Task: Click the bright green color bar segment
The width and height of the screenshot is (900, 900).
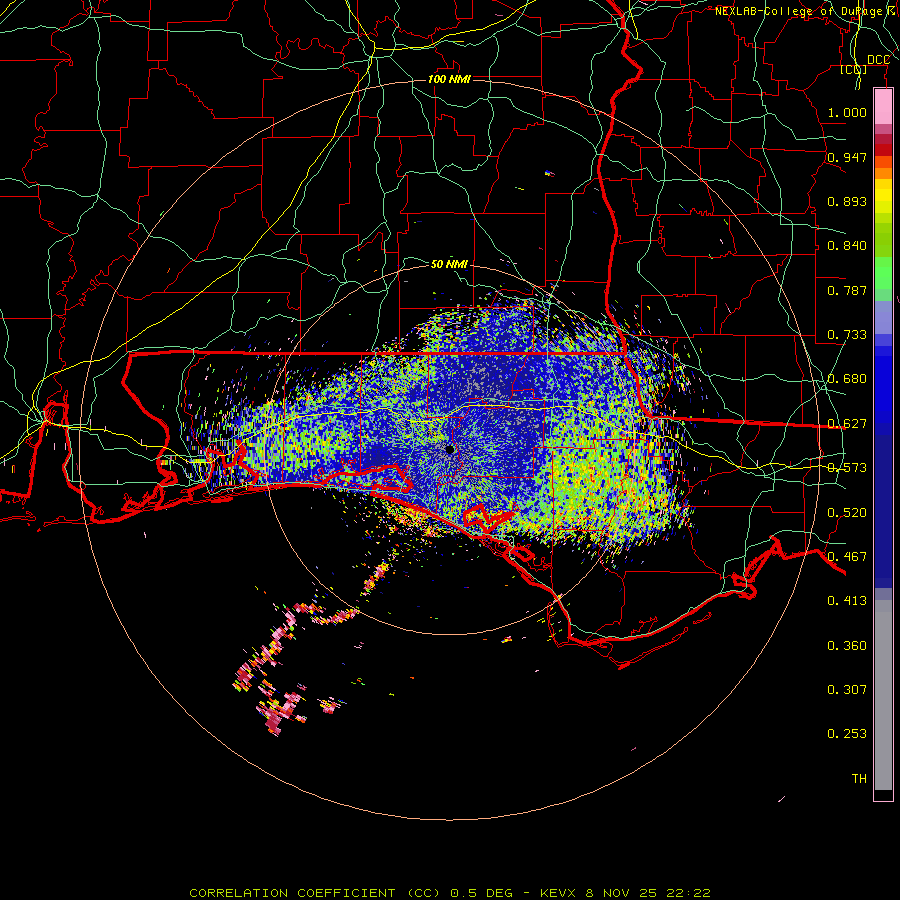Action: tap(883, 273)
